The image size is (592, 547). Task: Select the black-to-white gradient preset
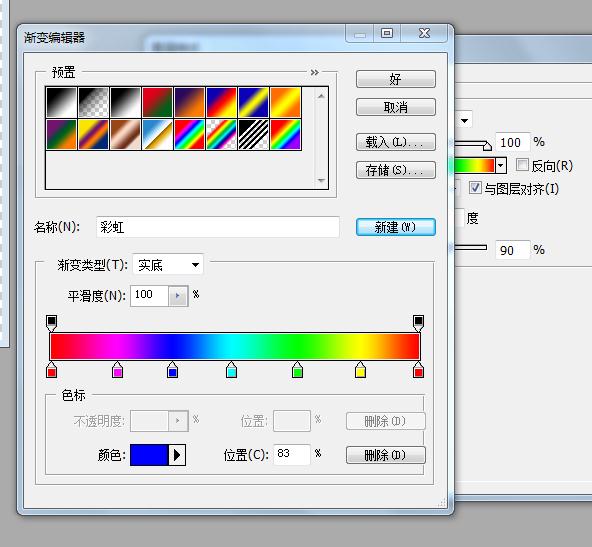click(61, 102)
